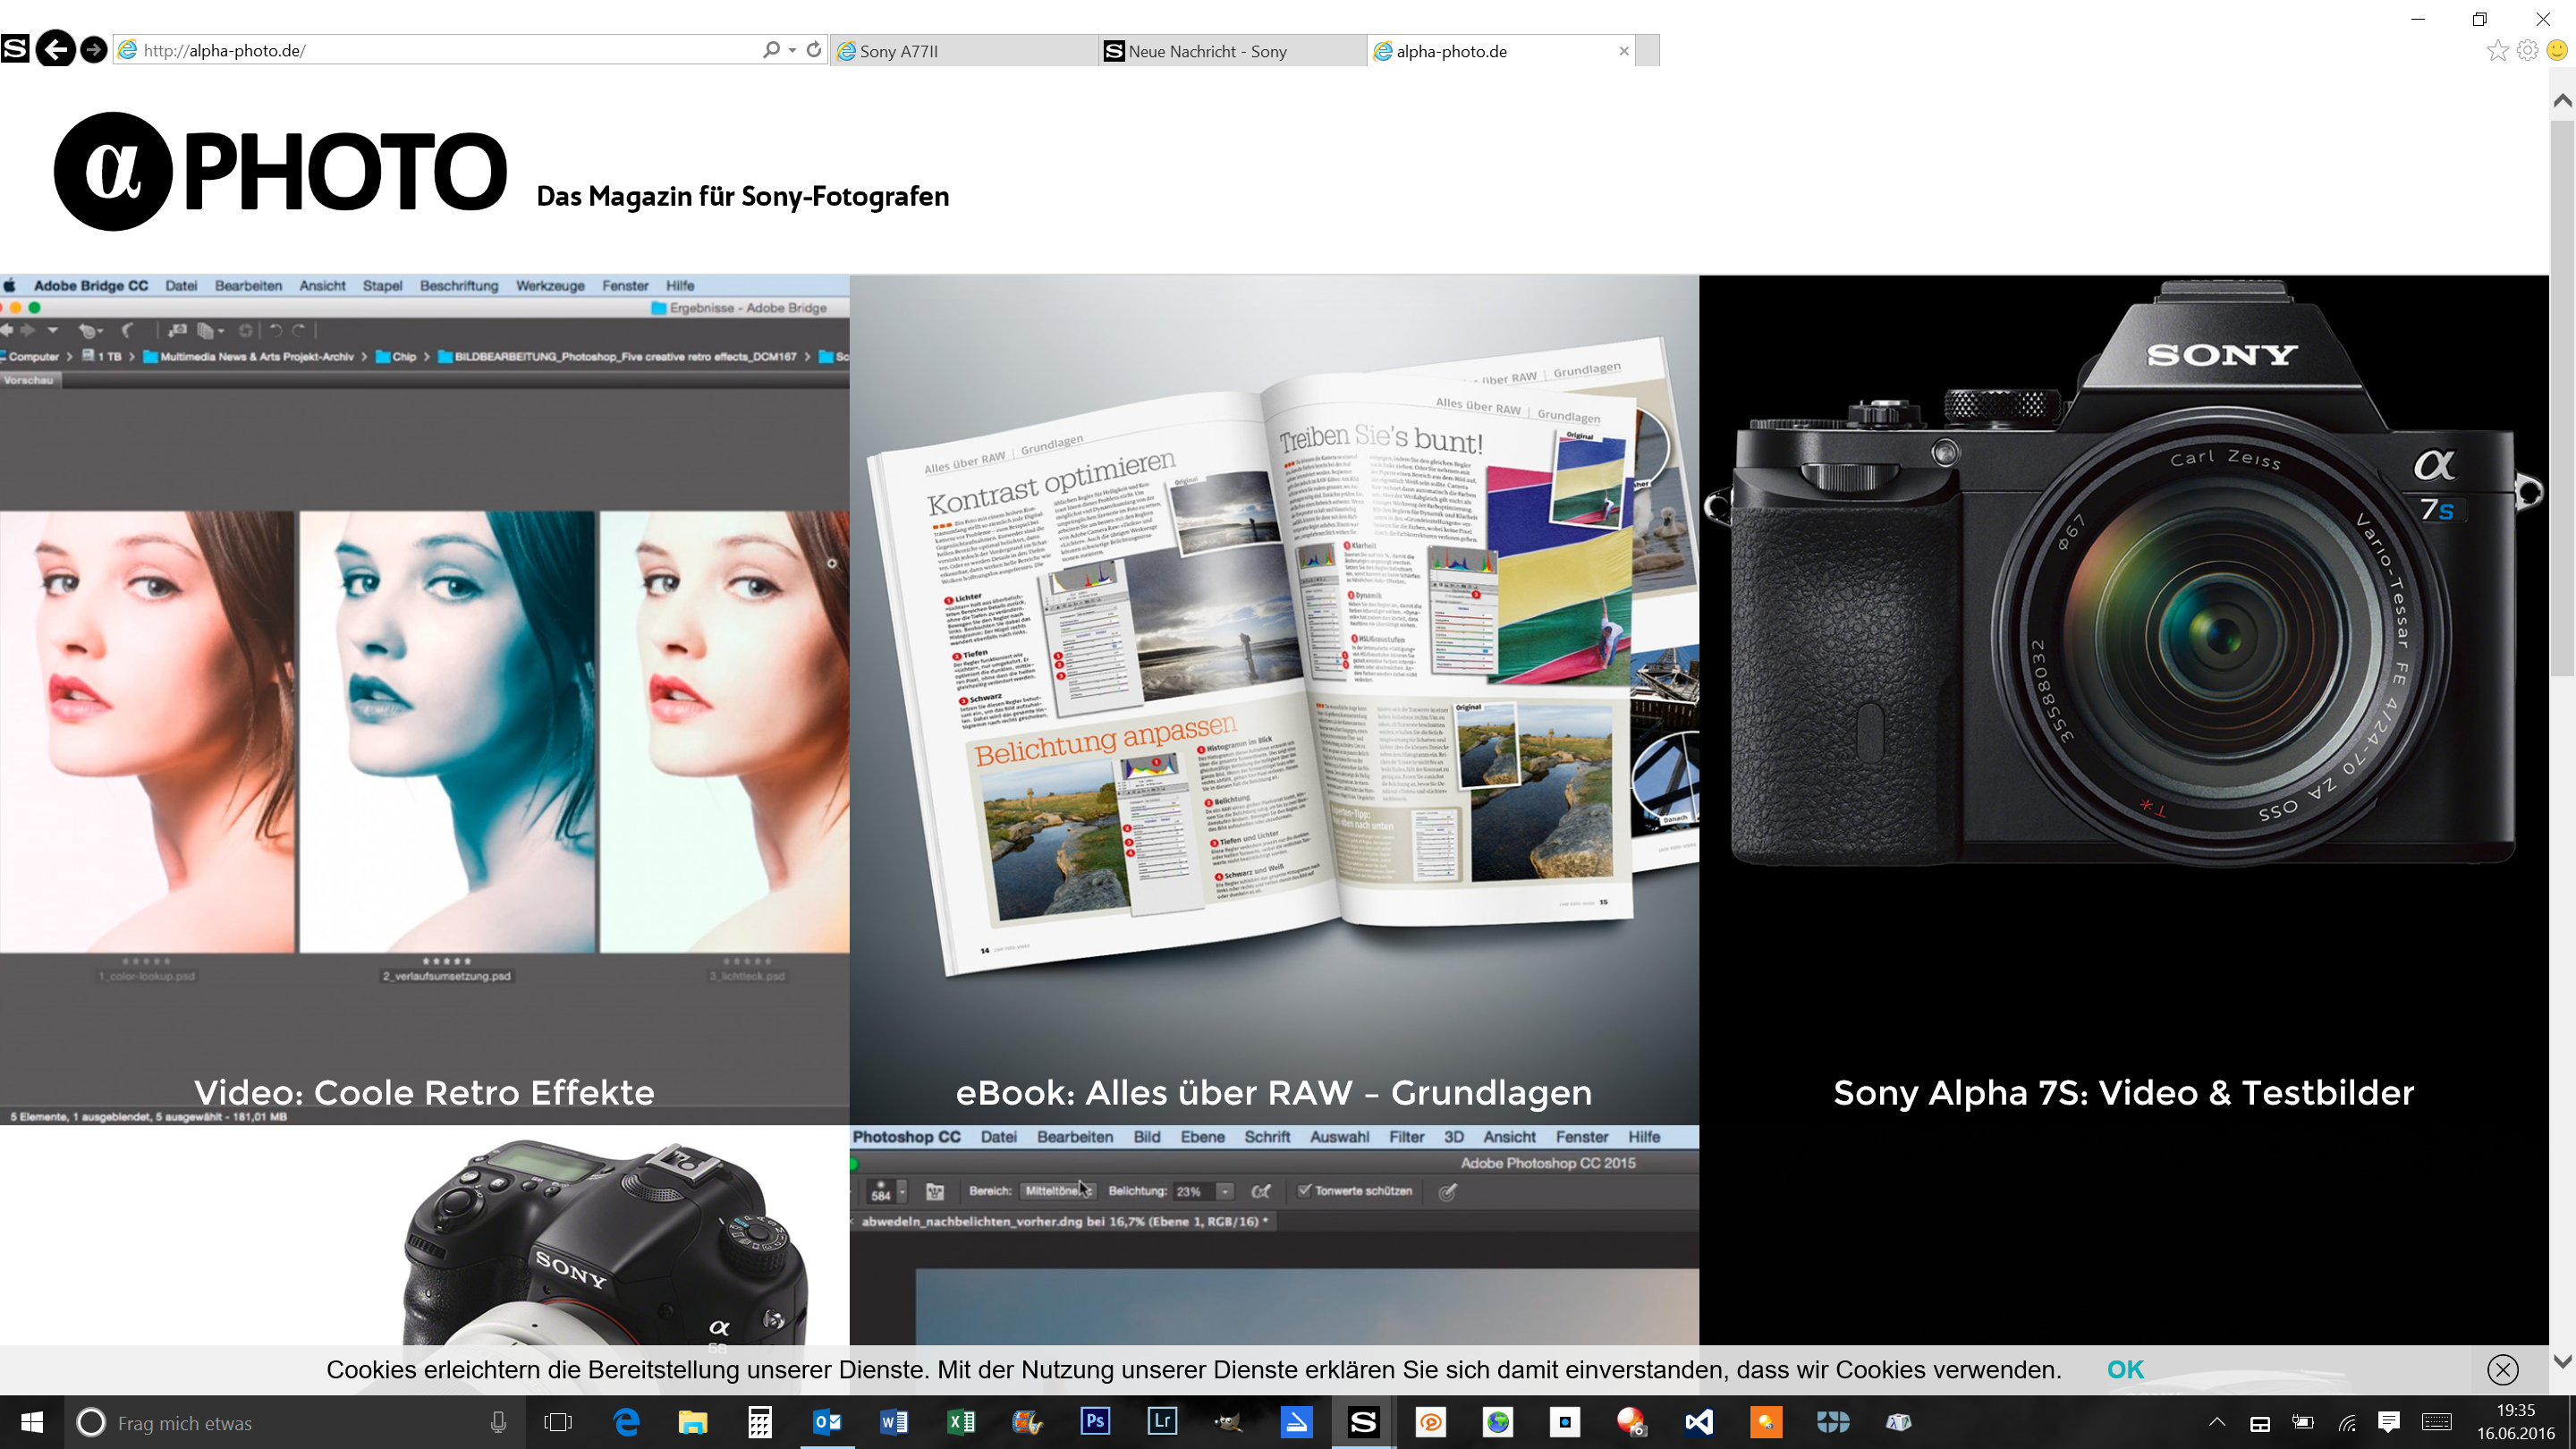Show hidden system tray icons
The image size is (2576, 1449).
[x=2218, y=1422]
